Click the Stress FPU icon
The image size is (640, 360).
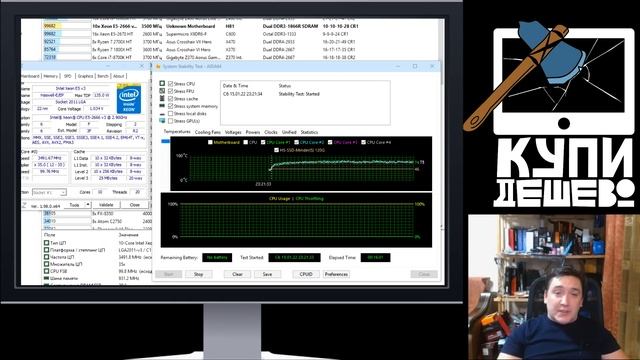[162, 91]
